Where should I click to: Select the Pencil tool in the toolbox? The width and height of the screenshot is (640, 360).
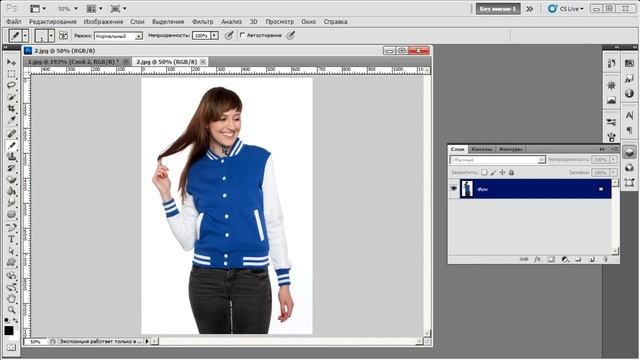pos(11,145)
